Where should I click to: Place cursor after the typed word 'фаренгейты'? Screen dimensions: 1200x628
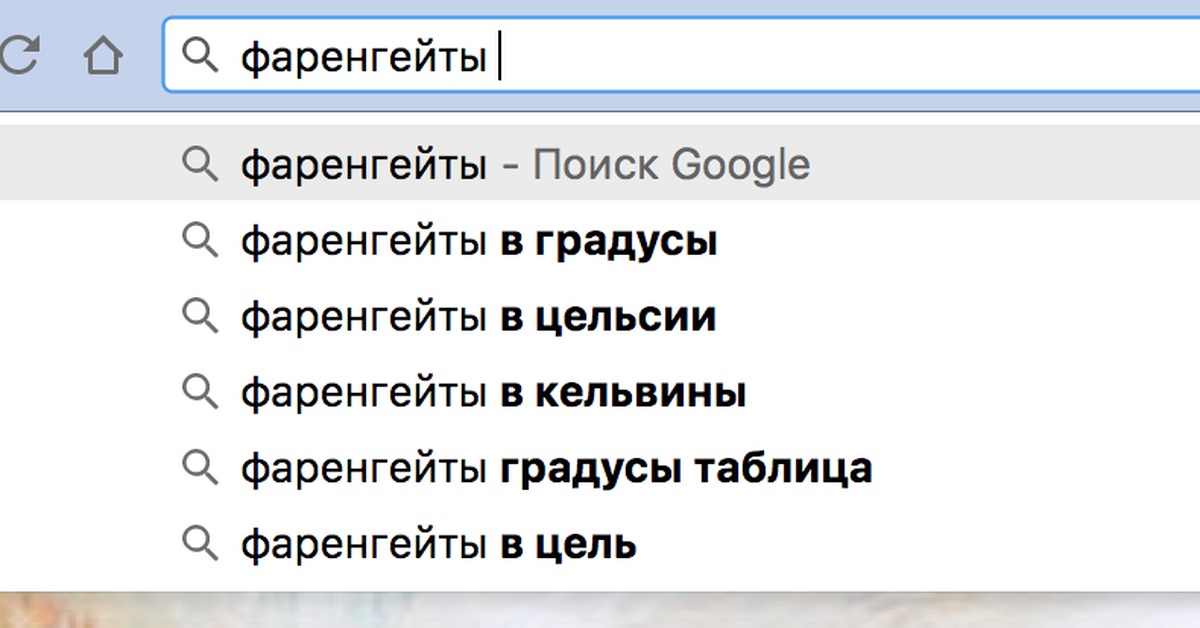500,56
